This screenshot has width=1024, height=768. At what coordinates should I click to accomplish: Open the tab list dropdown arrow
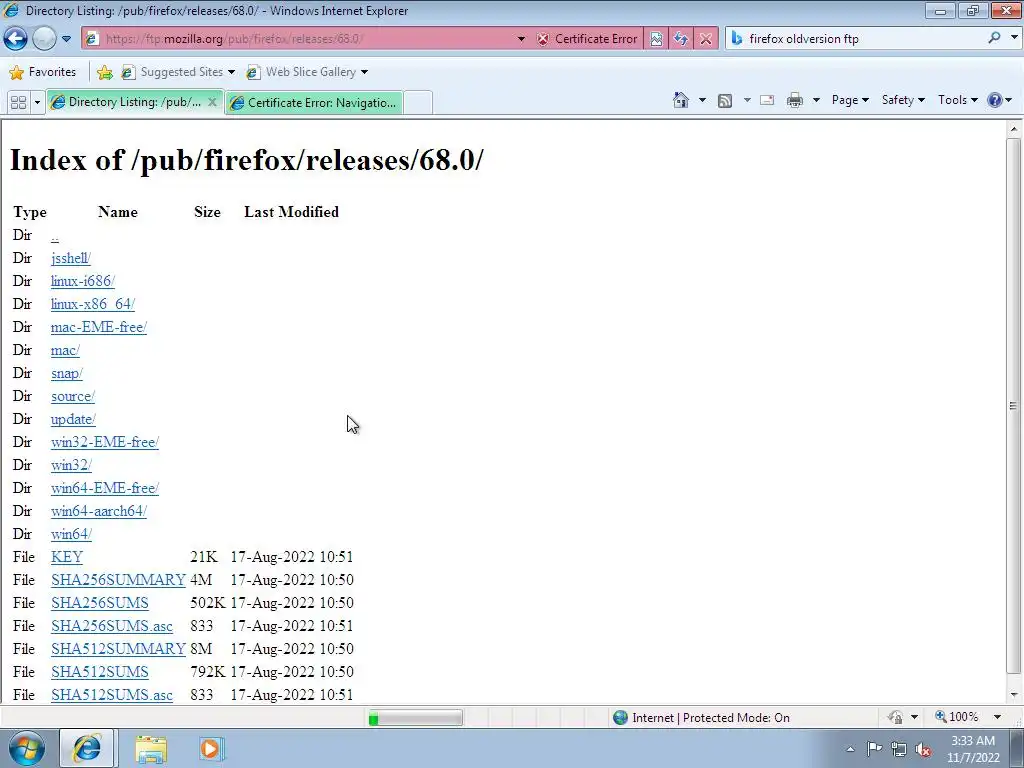coord(37,102)
